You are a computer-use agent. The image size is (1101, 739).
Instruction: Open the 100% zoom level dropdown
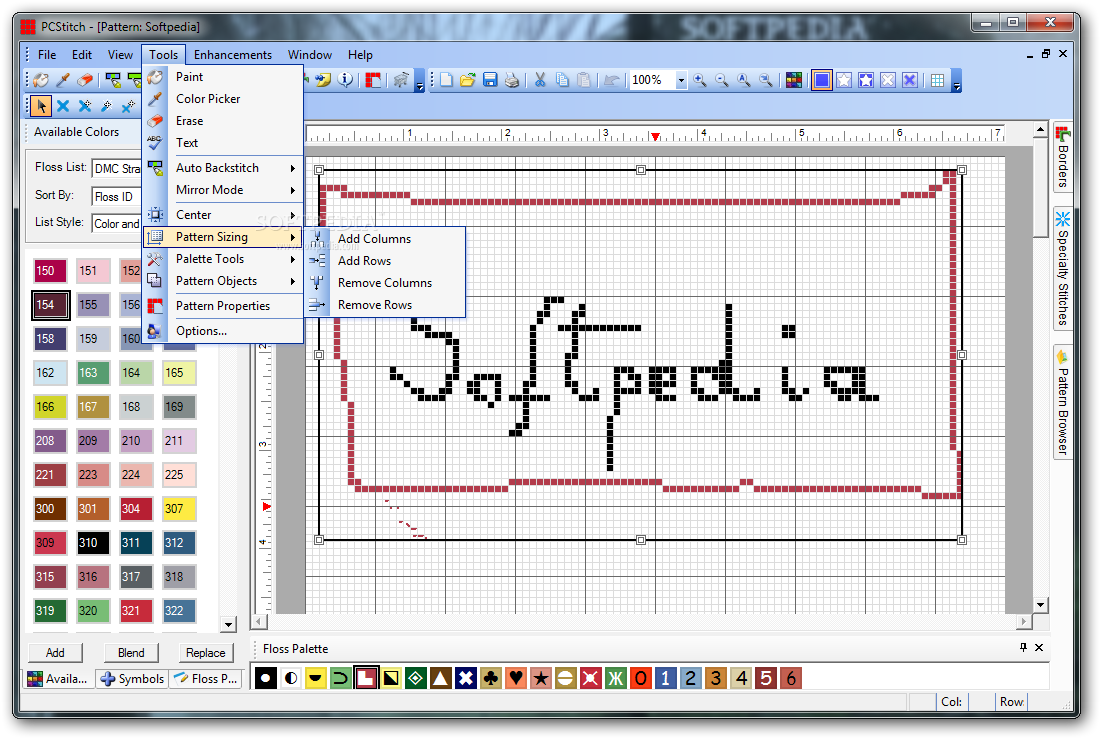[x=680, y=80]
